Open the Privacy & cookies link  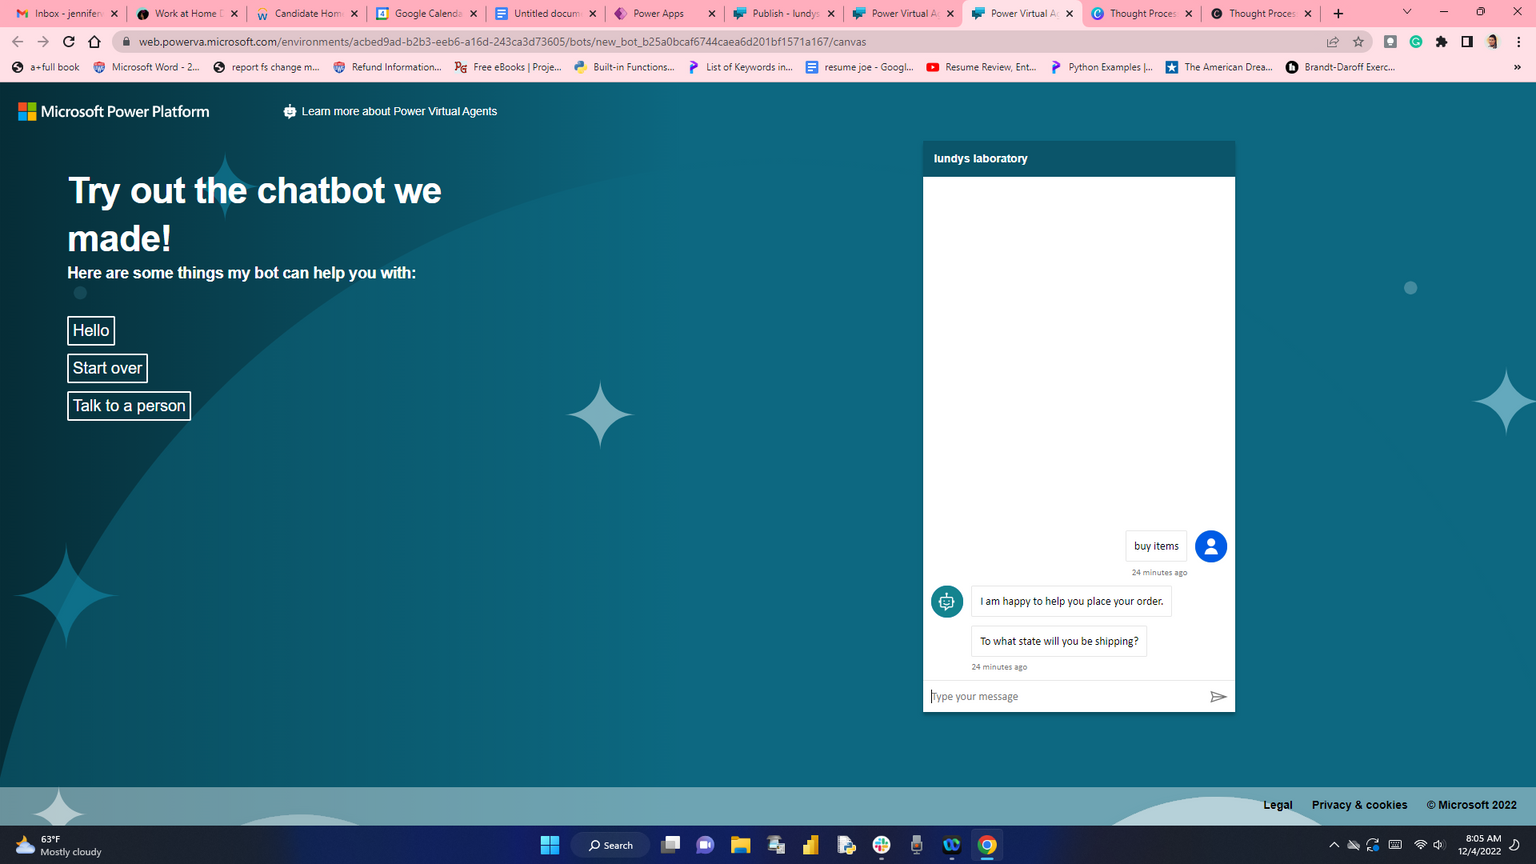point(1359,805)
